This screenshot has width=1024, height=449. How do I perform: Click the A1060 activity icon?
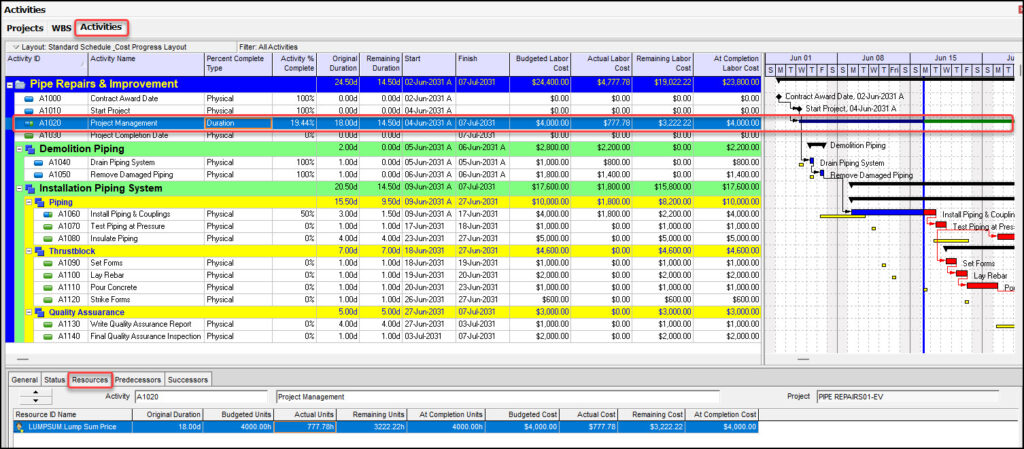(48, 214)
